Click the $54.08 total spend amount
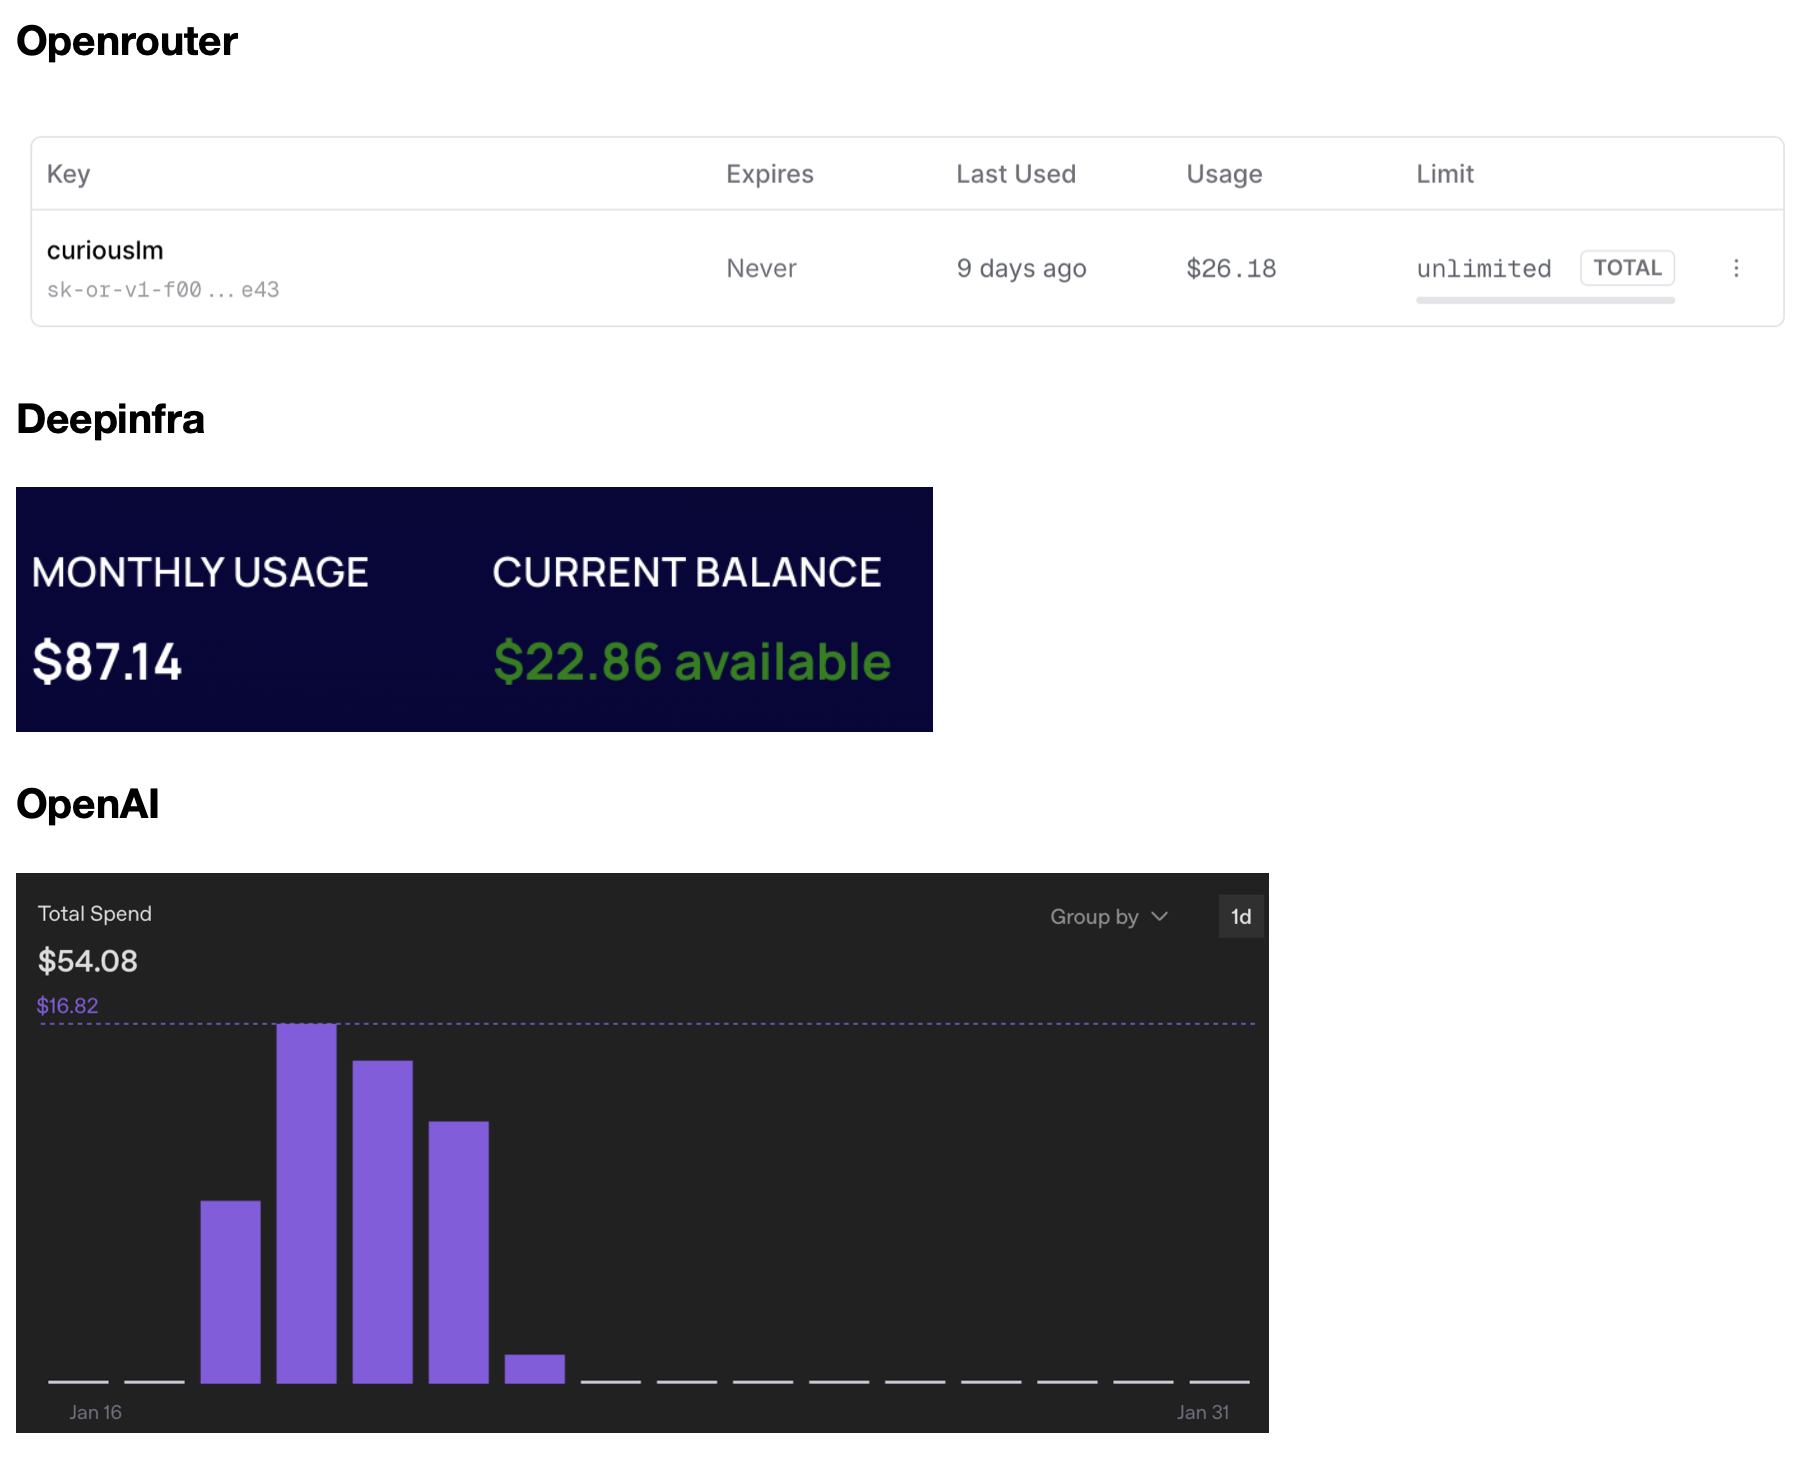Image resolution: width=1816 pixels, height=1462 pixels. 88,961
